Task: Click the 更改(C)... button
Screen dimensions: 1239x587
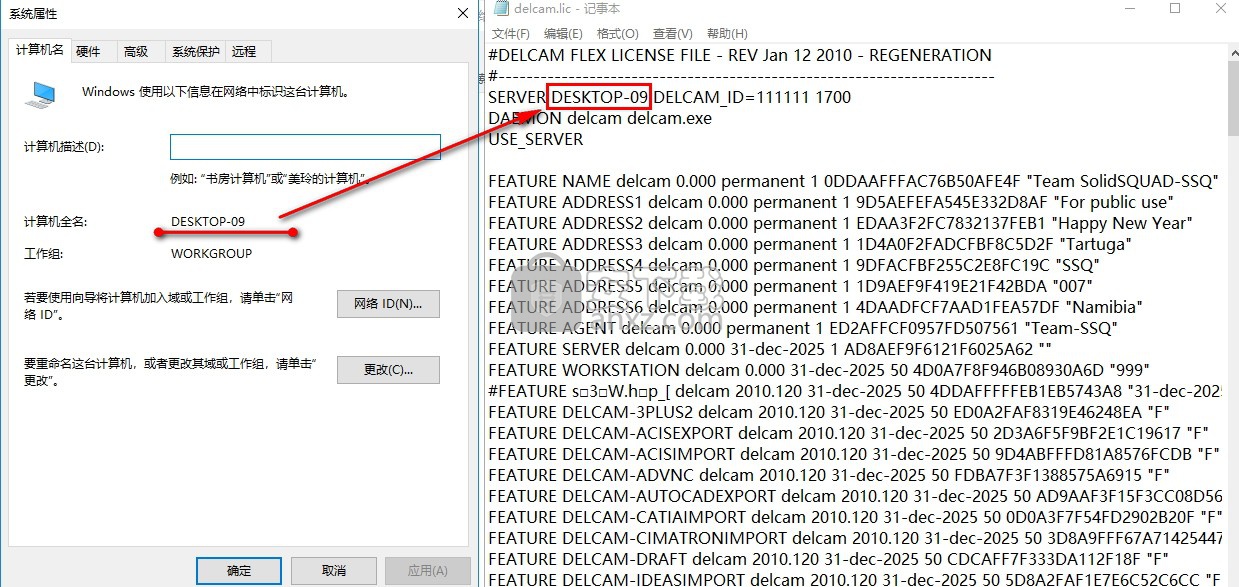Action: point(388,370)
